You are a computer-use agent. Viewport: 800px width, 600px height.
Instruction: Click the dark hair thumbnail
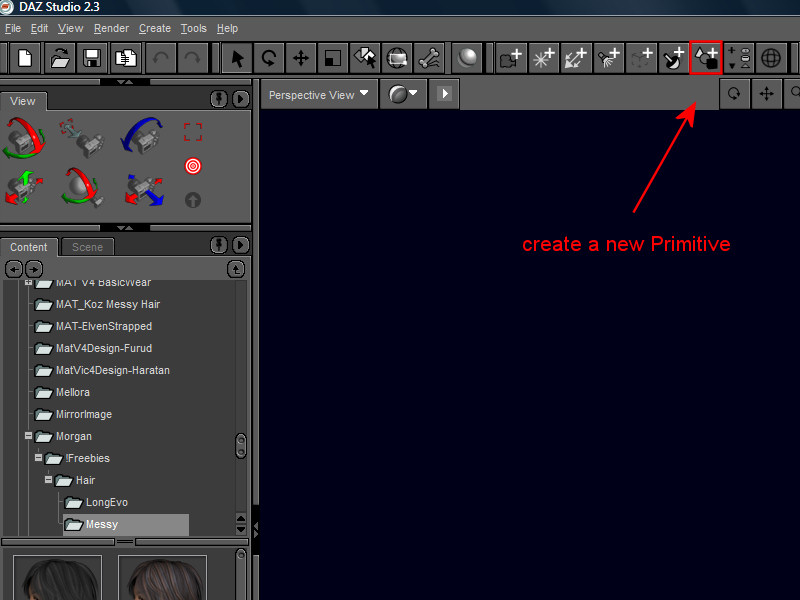tap(58, 578)
